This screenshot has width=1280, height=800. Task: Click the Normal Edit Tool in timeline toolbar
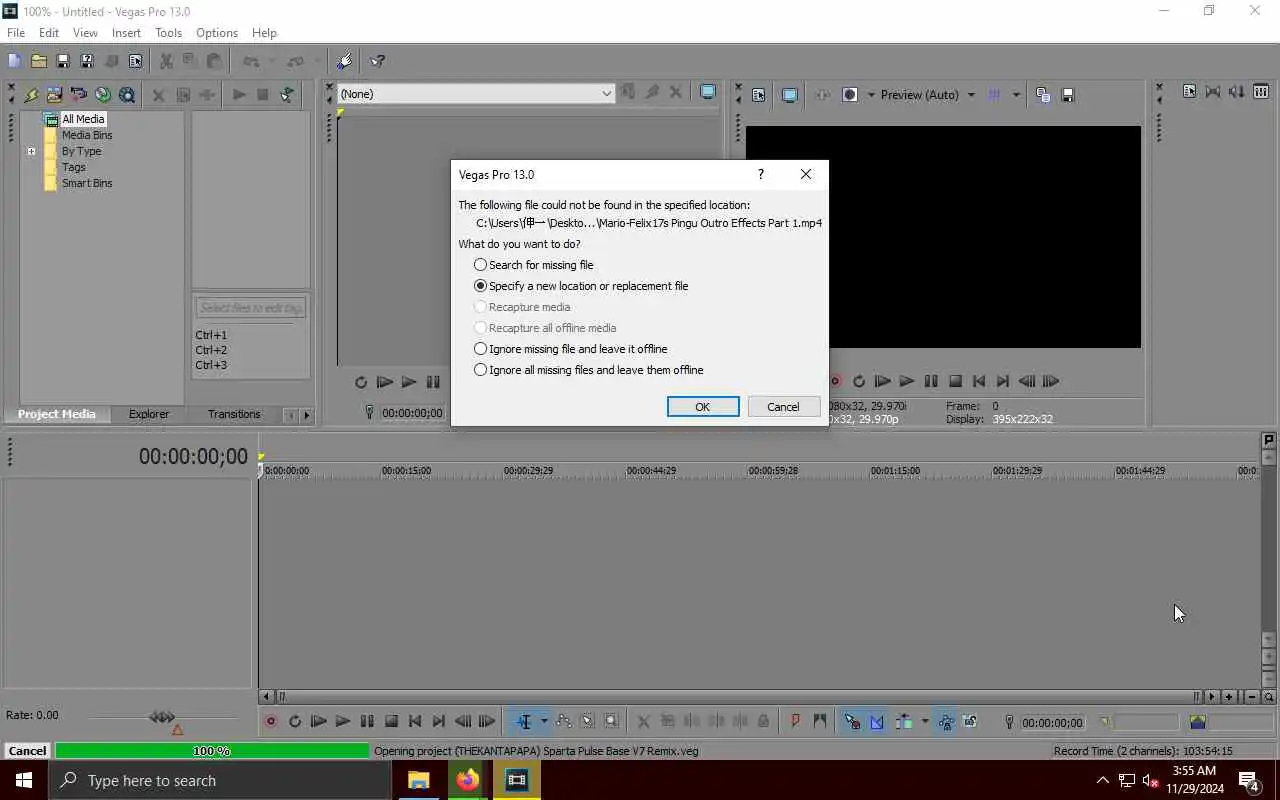524,721
